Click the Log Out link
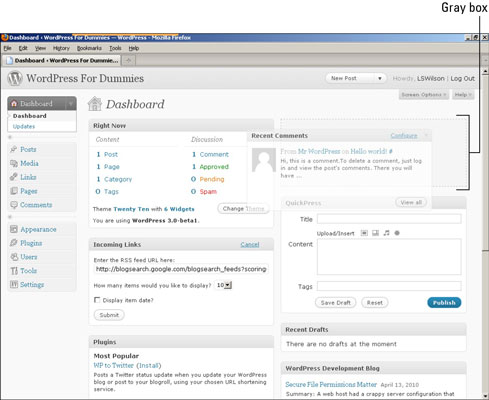 463,78
